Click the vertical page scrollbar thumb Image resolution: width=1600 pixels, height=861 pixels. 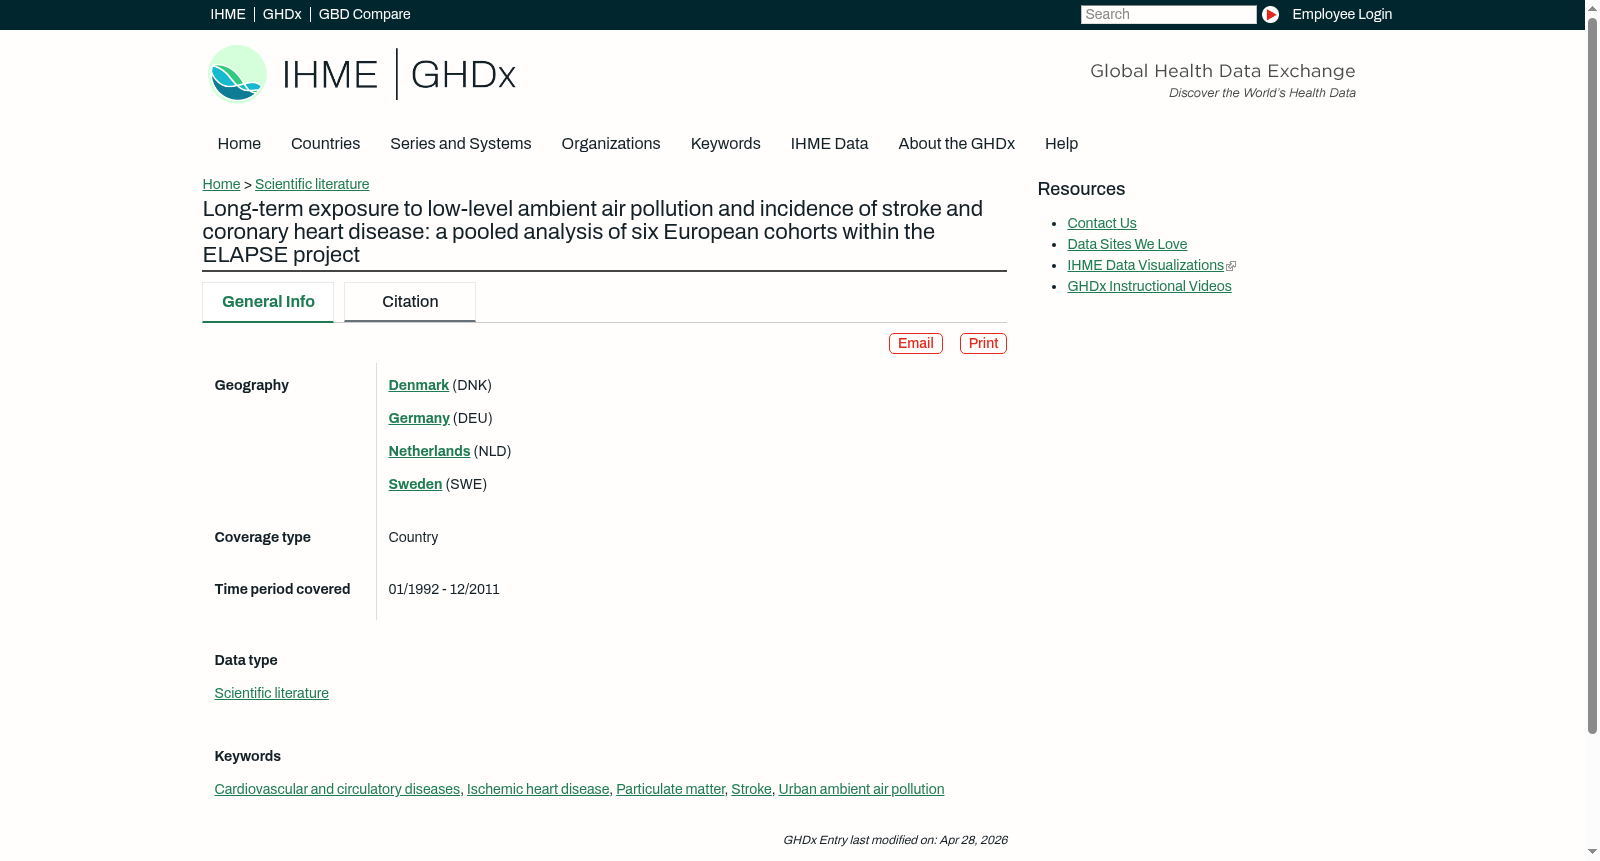1592,375
